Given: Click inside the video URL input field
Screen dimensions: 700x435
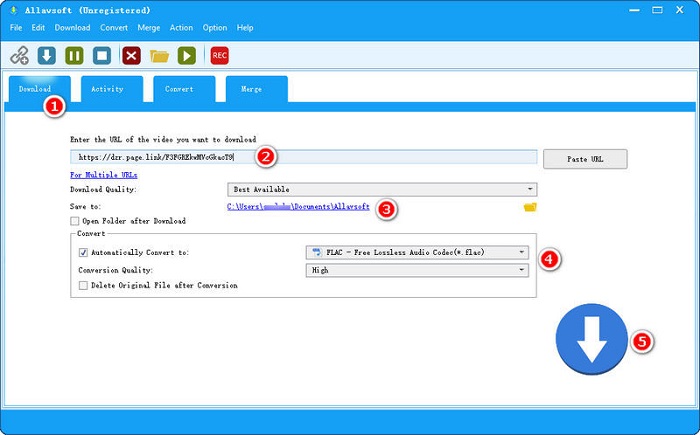Looking at the screenshot, I should click(304, 157).
